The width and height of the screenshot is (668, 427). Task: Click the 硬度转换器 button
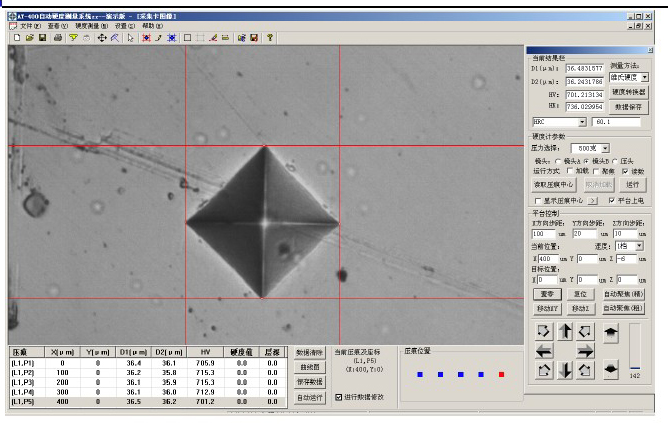pyautogui.click(x=630, y=91)
